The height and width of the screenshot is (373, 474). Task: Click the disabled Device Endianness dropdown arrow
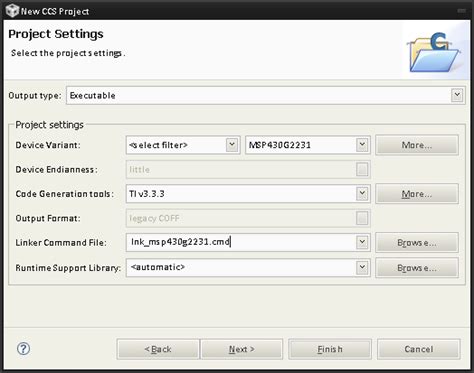(x=362, y=169)
